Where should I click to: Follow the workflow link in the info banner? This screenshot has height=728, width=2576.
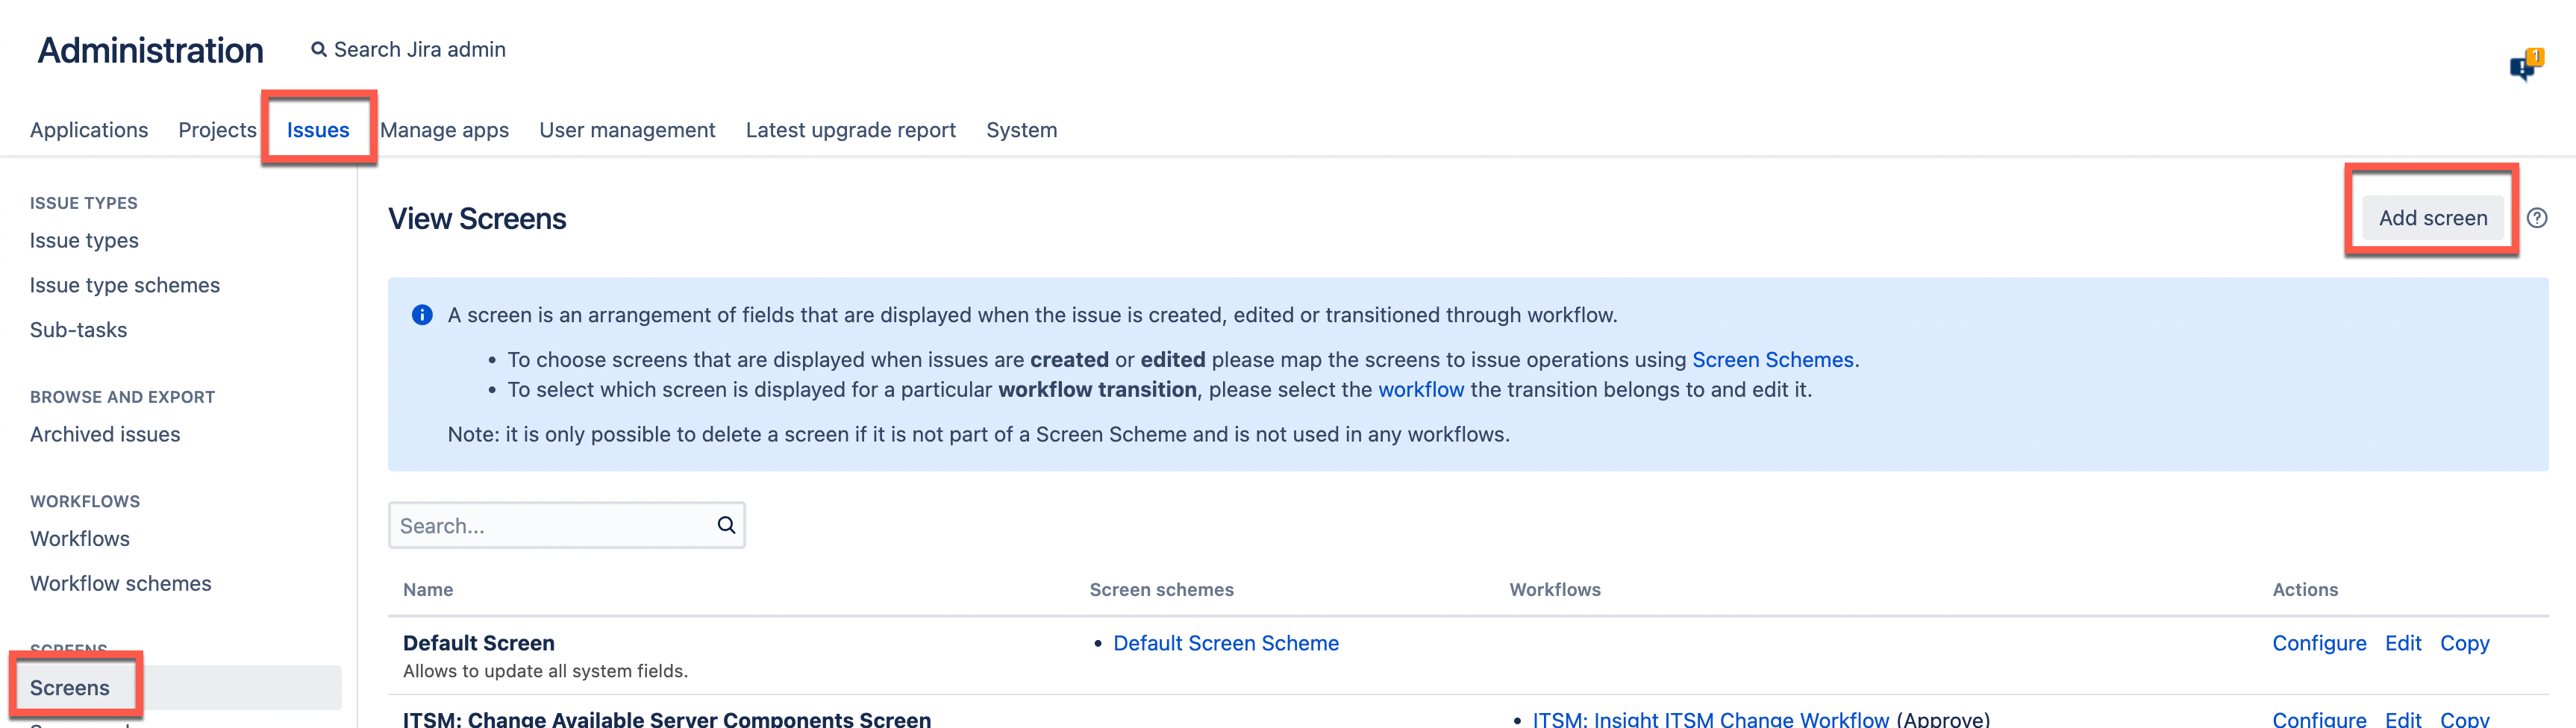[x=1421, y=390]
